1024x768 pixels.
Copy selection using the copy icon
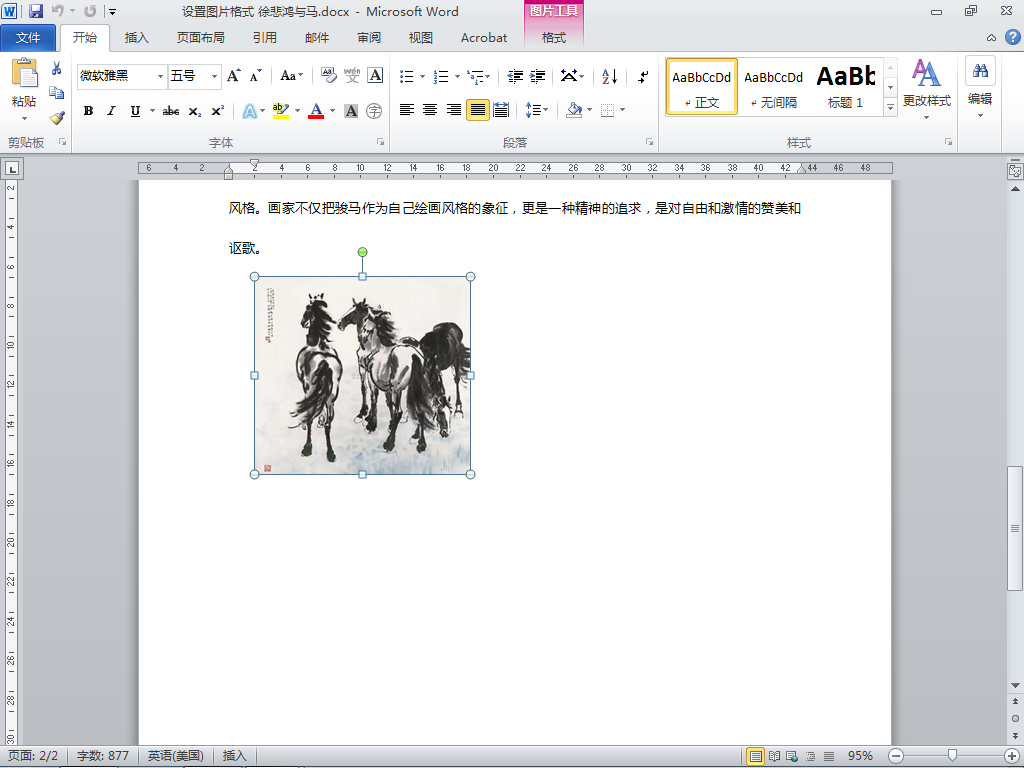point(57,93)
